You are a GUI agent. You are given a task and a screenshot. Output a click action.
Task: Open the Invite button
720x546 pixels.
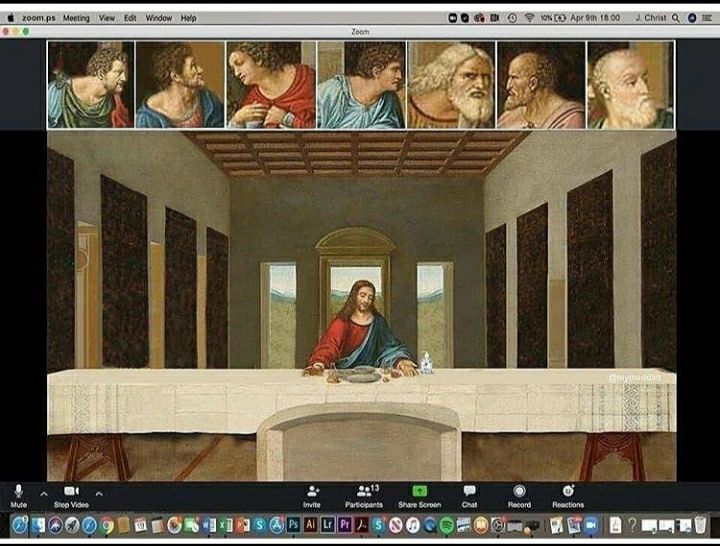click(312, 496)
